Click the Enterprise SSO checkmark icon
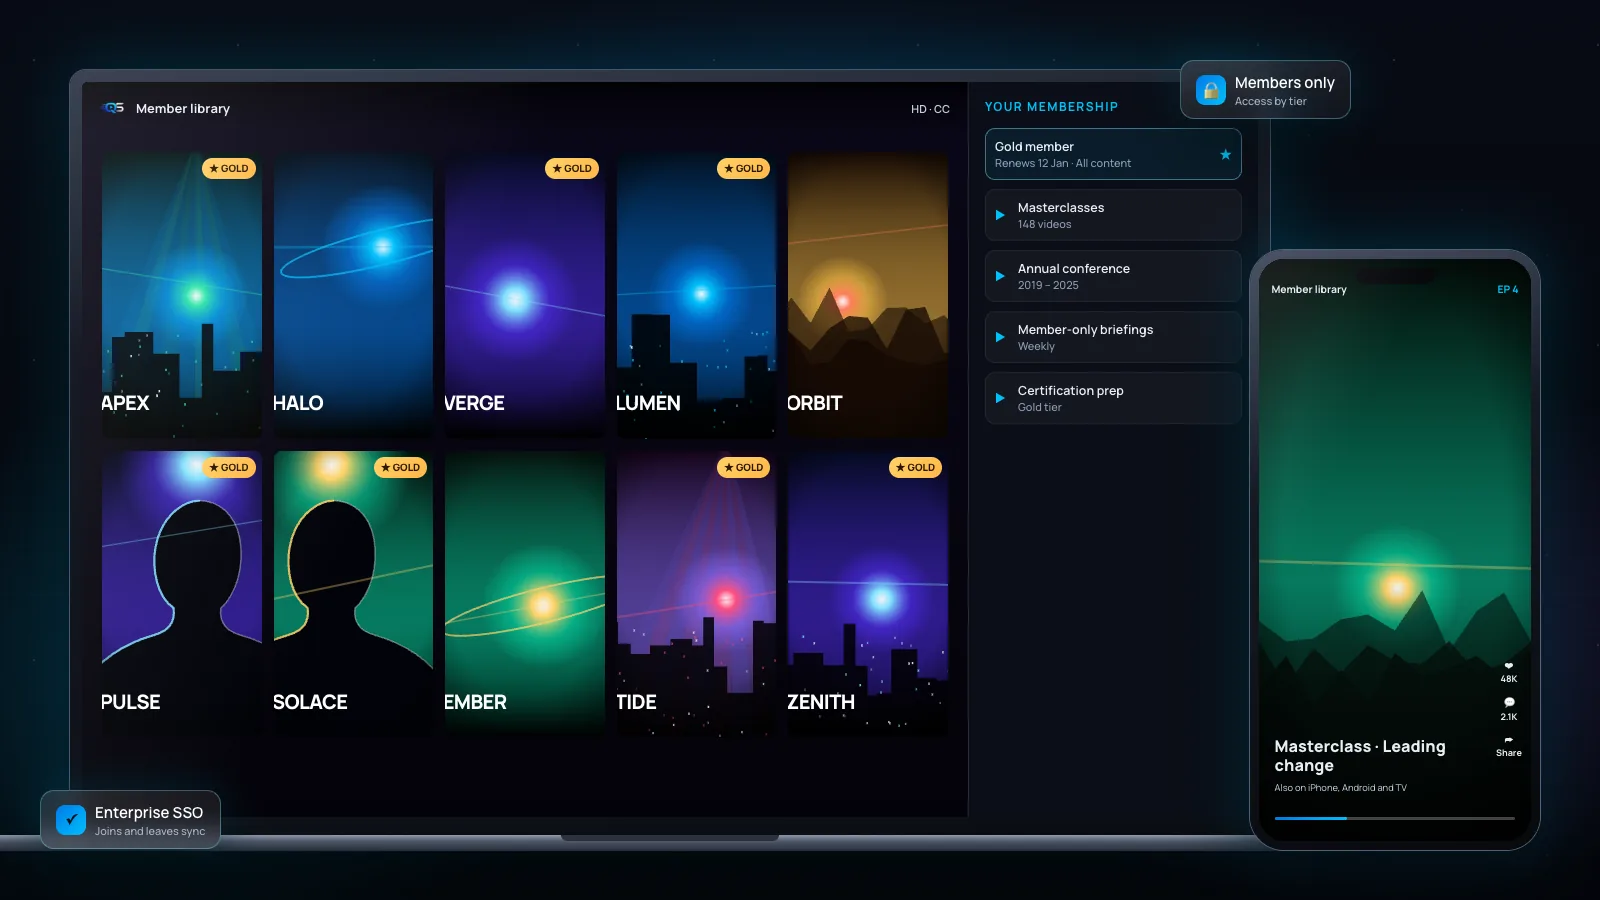This screenshot has height=900, width=1600. (71, 820)
